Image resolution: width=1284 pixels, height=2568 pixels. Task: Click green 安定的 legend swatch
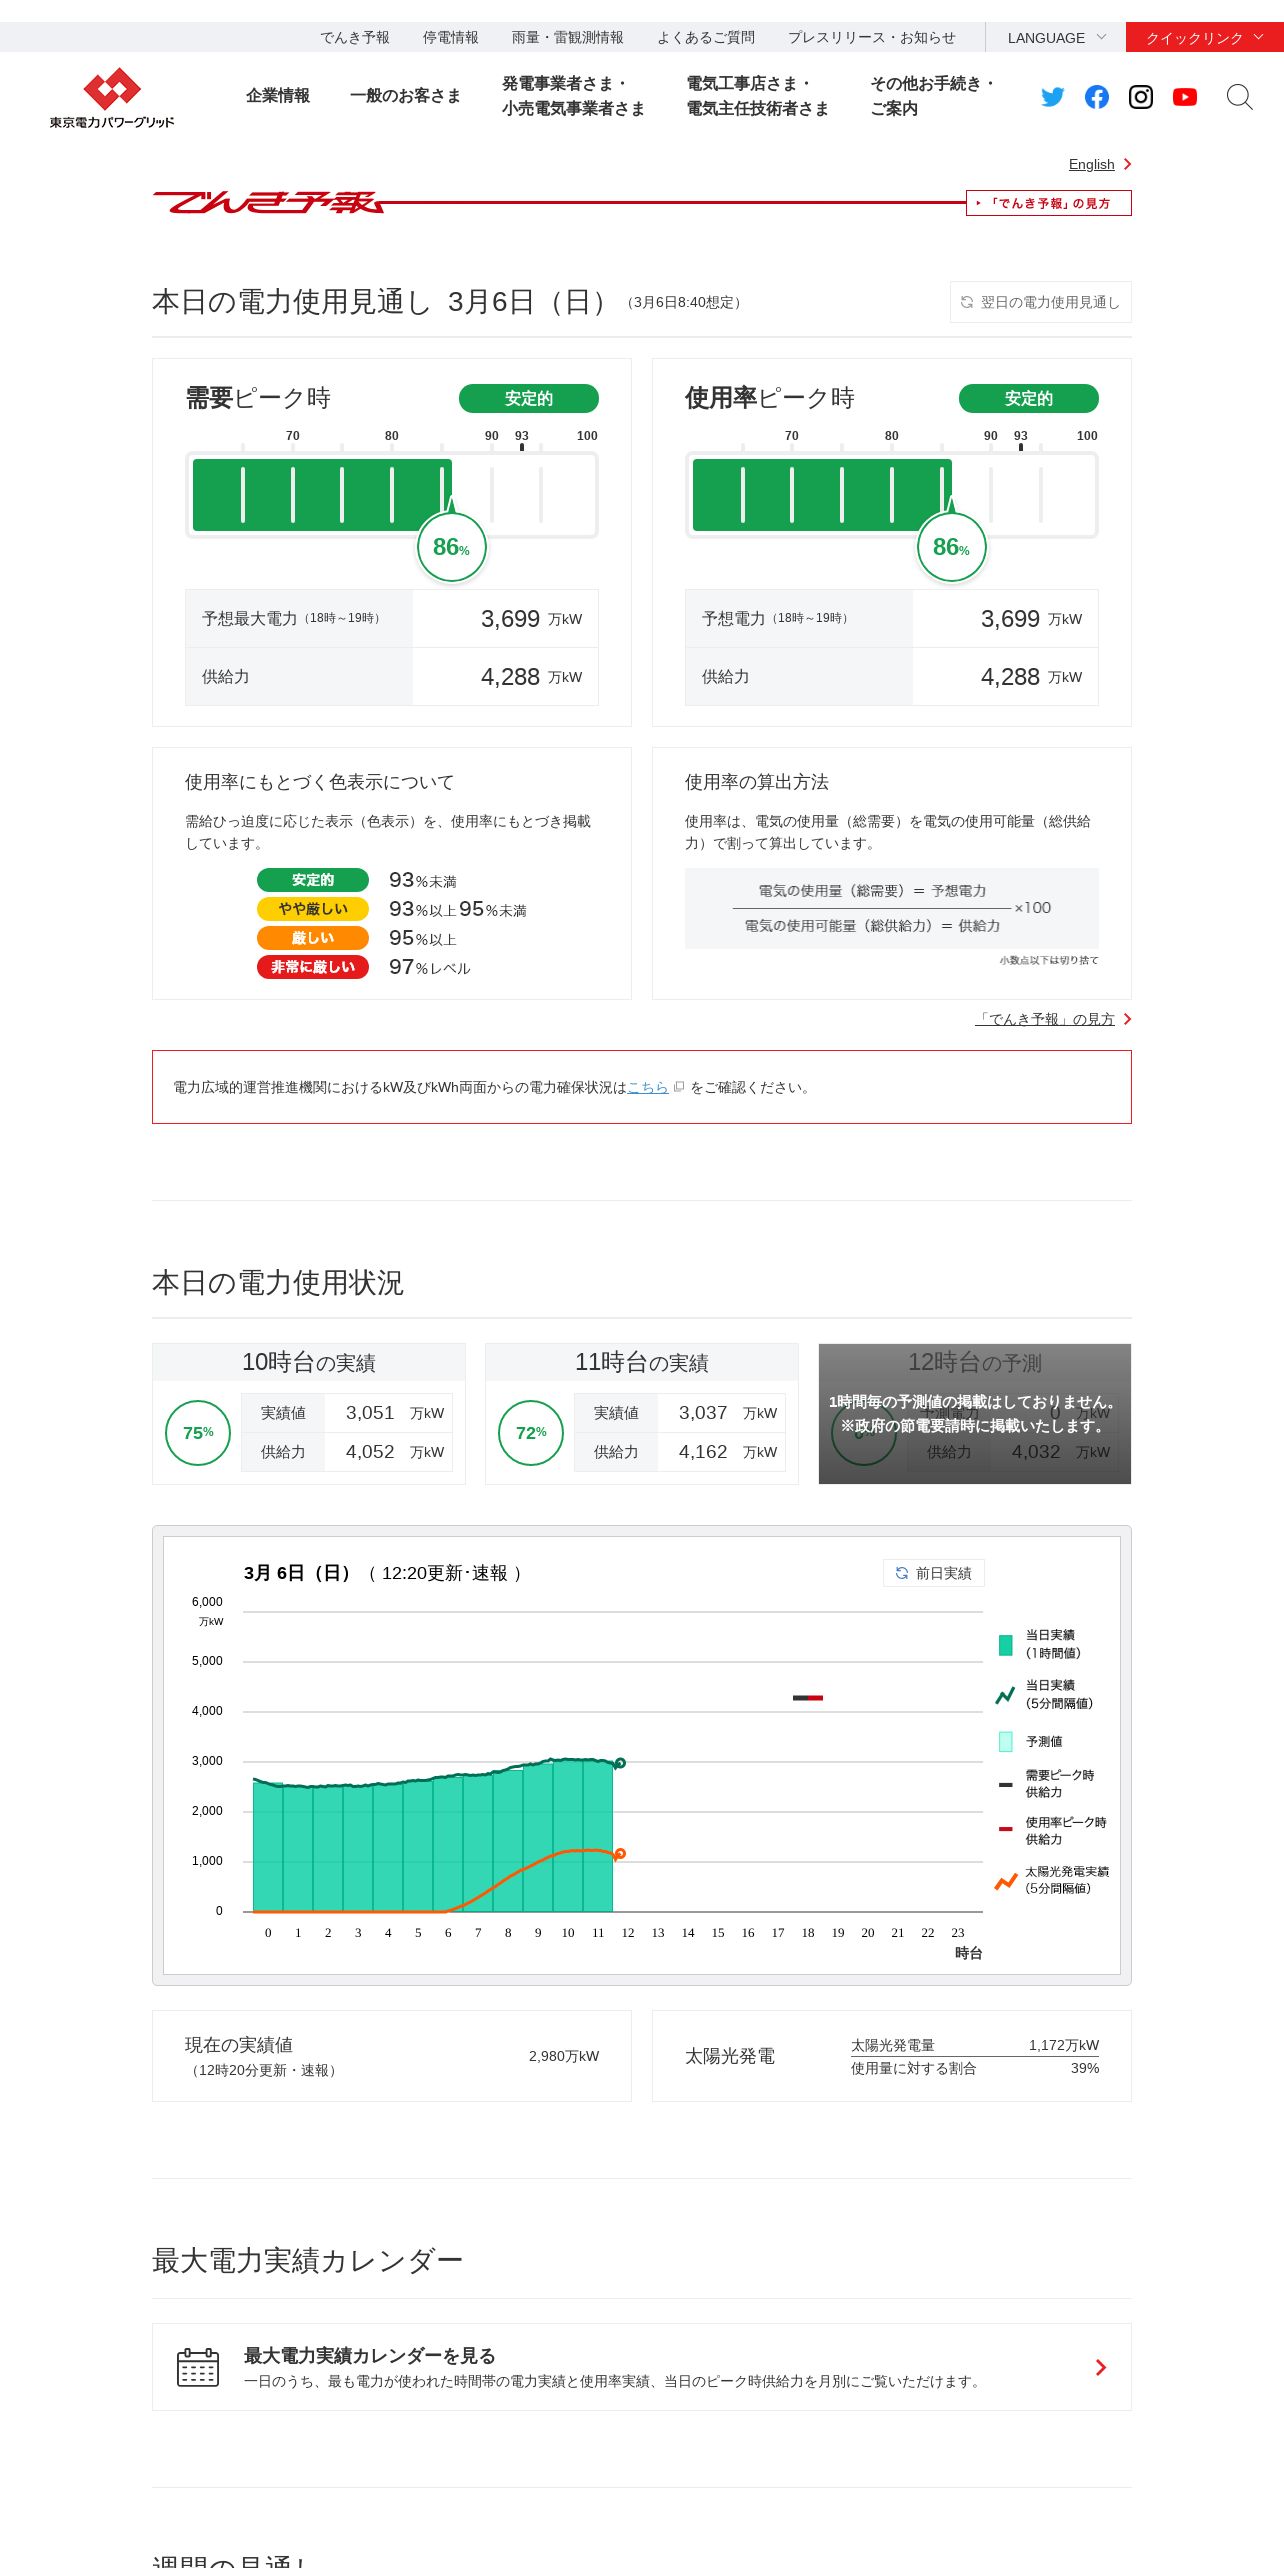point(313,880)
